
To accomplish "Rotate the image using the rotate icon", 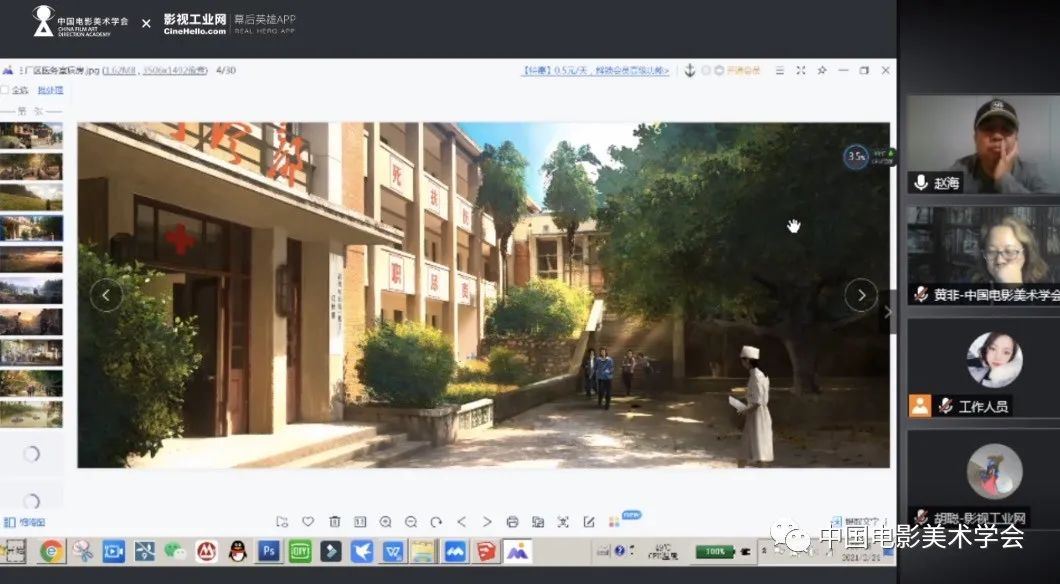I will tap(436, 522).
